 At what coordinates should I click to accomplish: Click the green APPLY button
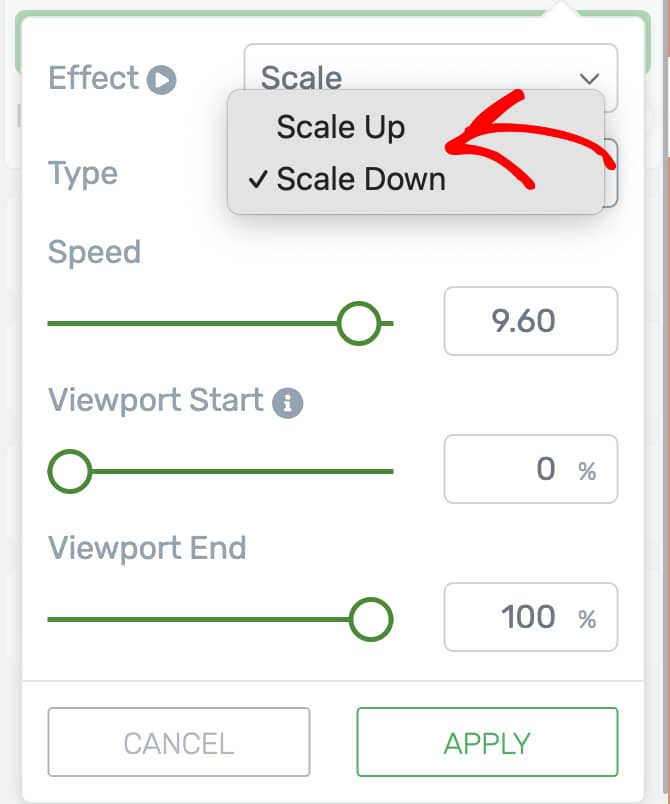(488, 742)
